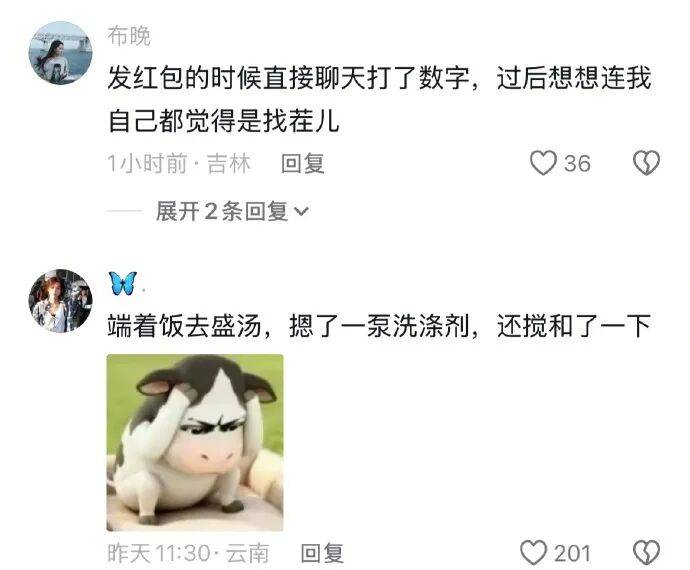This screenshot has height=570, width=690.
Task: Dislike 布晚's comment with broken heart
Action: click(x=646, y=163)
